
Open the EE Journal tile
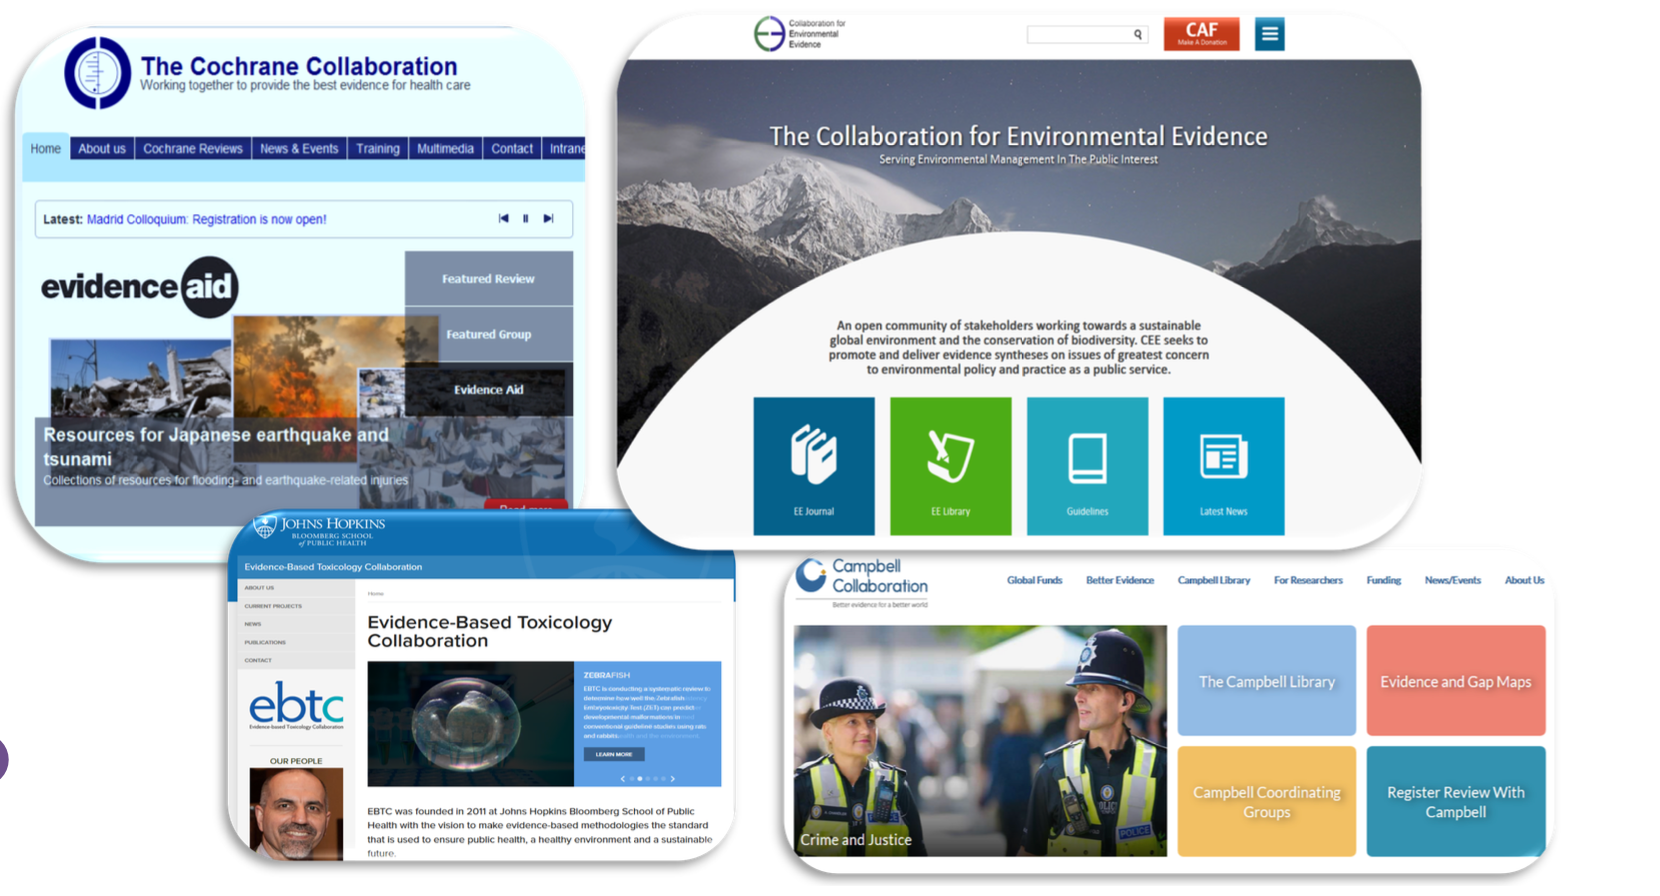click(x=813, y=466)
